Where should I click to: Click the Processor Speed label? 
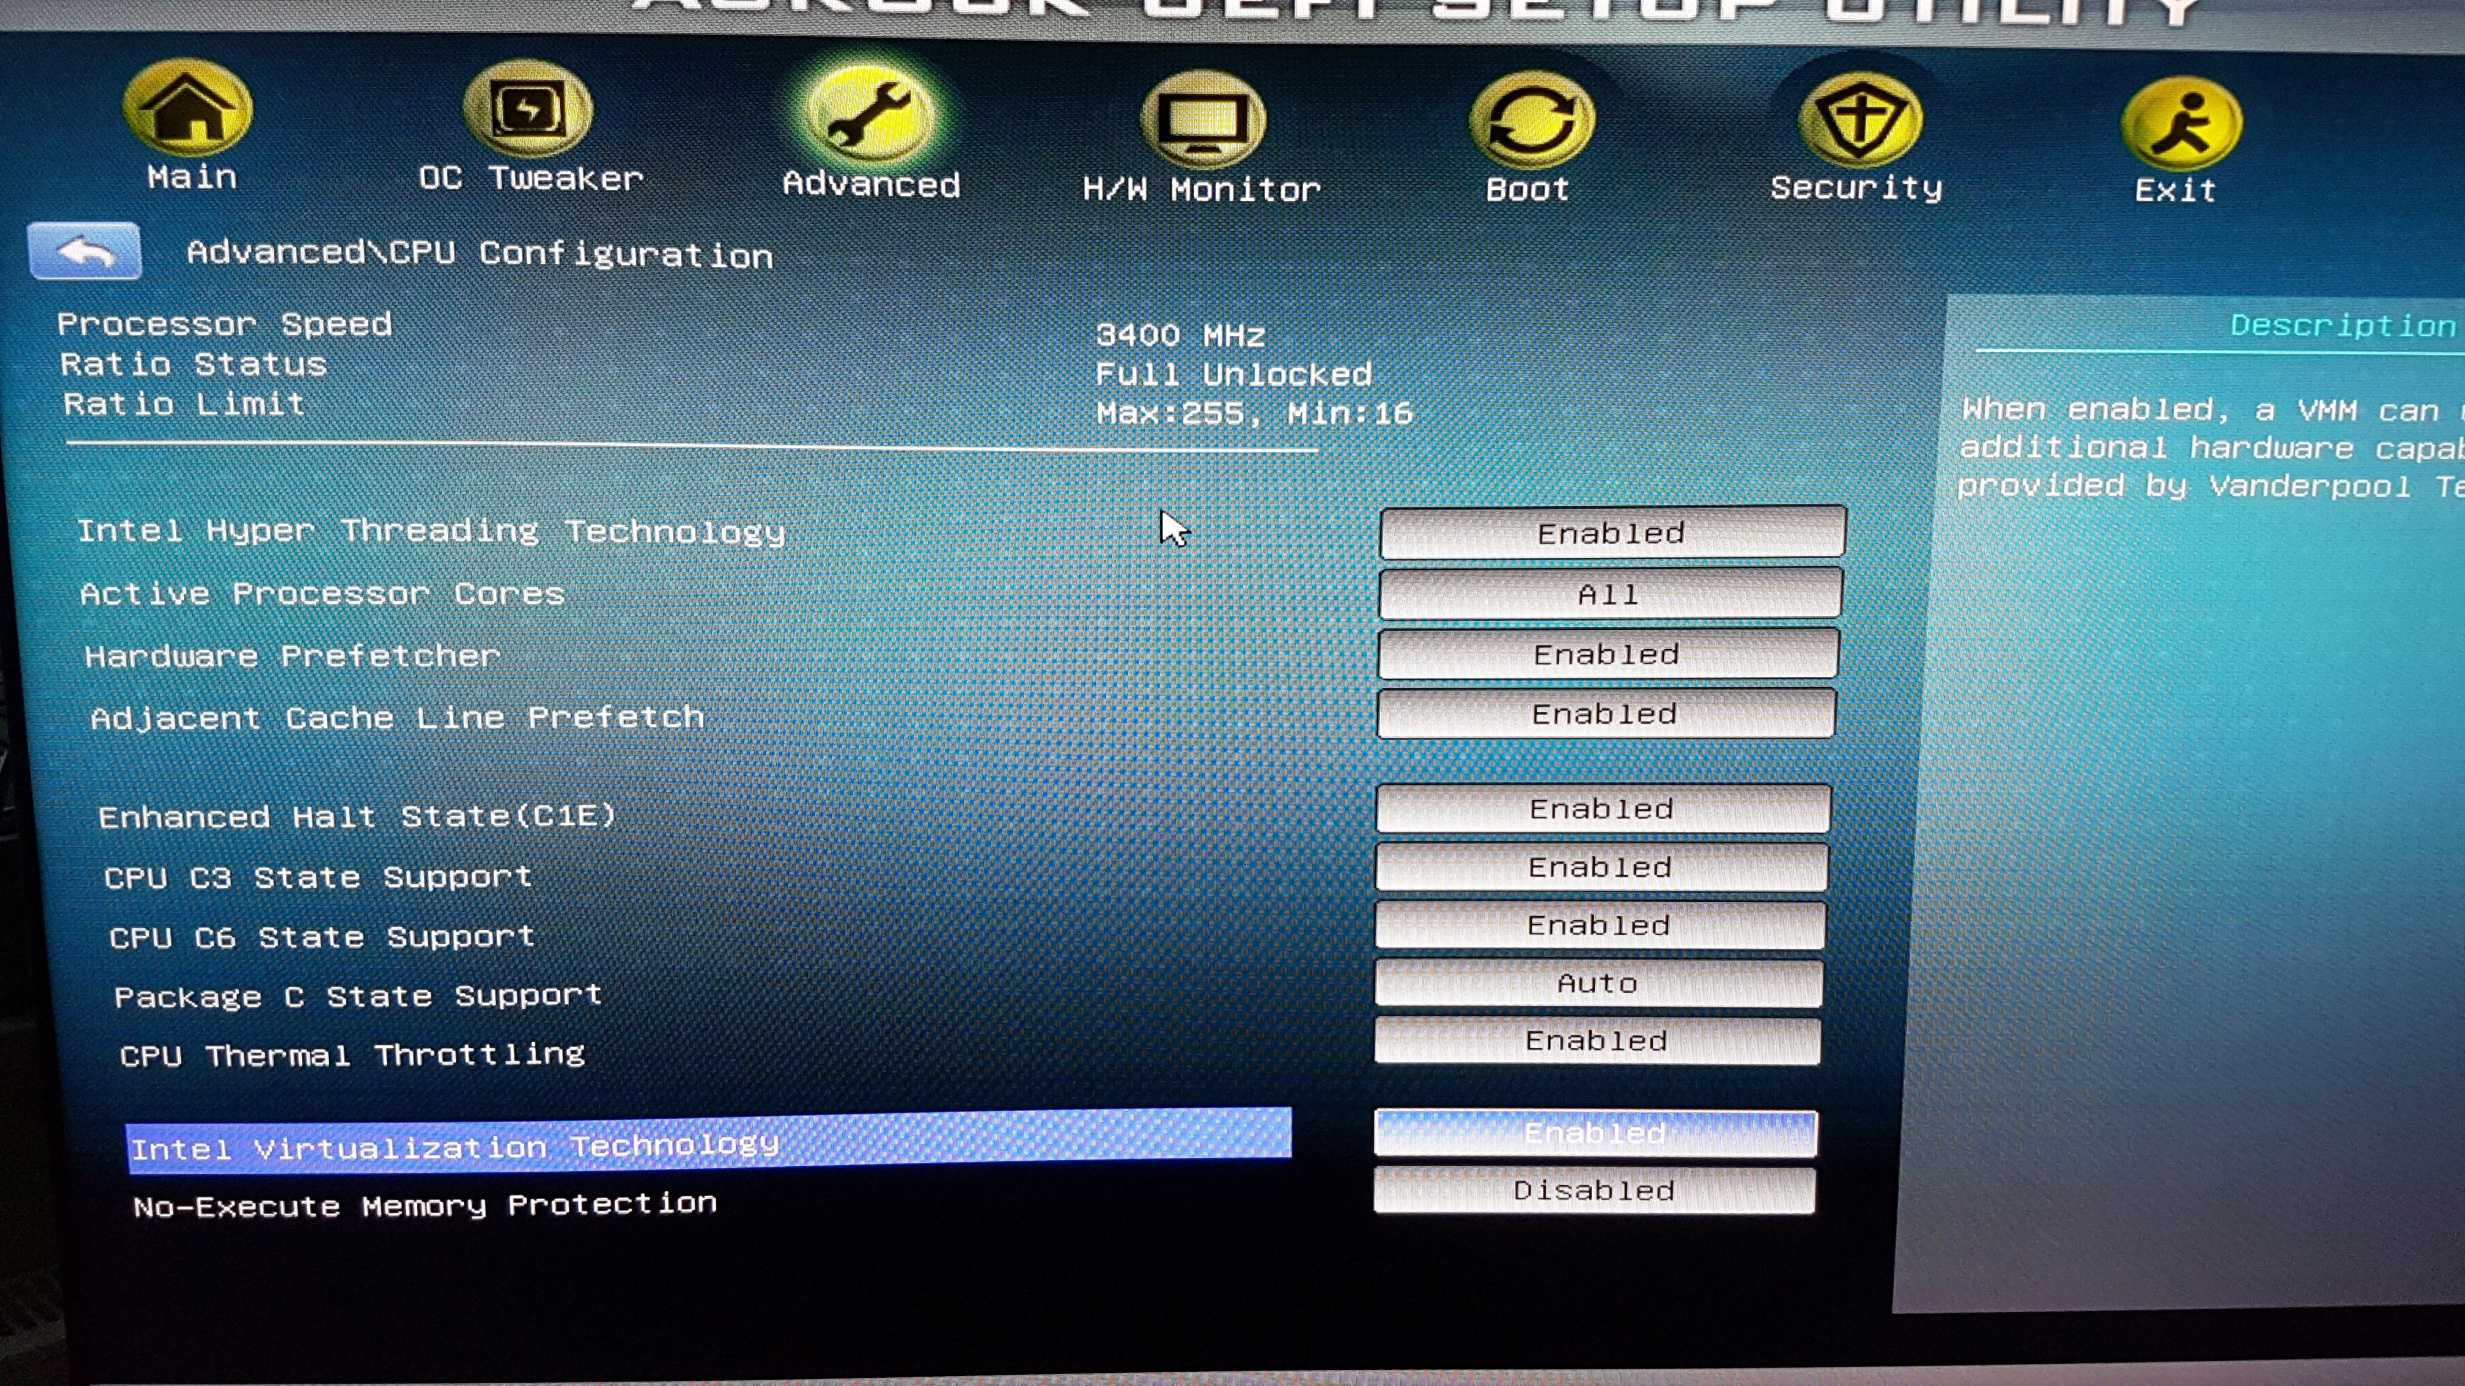(x=225, y=324)
